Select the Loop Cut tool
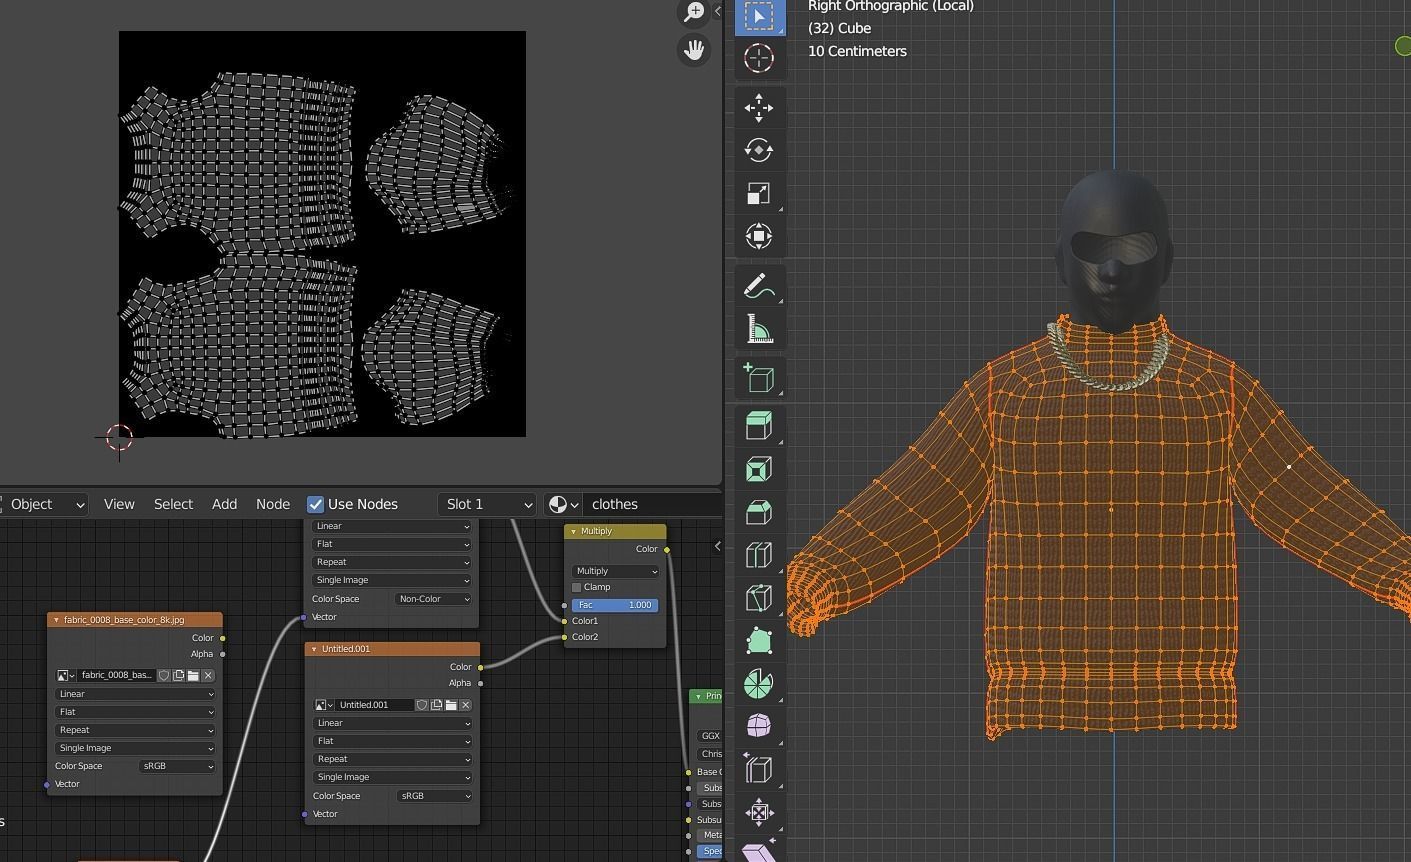Image resolution: width=1411 pixels, height=862 pixels. (759, 556)
